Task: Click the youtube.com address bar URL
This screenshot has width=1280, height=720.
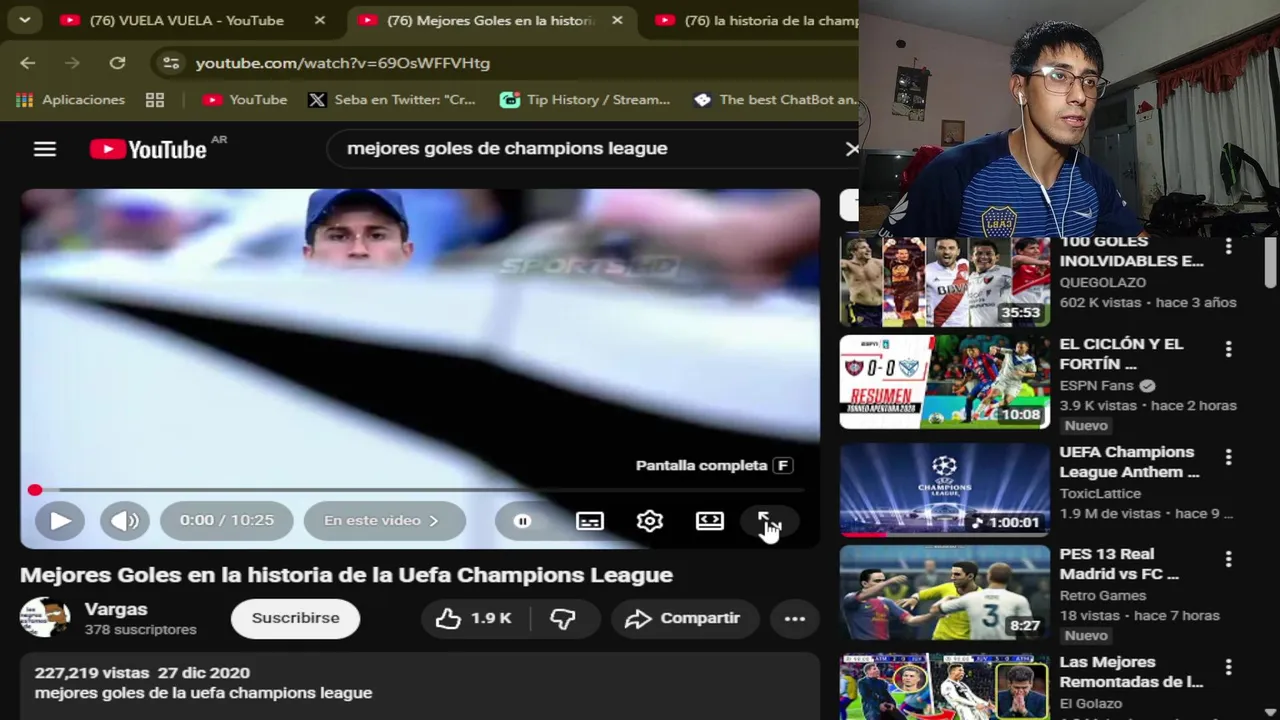Action: point(342,63)
